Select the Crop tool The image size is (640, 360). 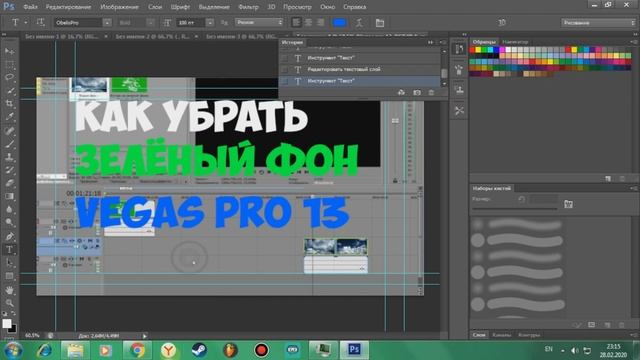[9, 104]
